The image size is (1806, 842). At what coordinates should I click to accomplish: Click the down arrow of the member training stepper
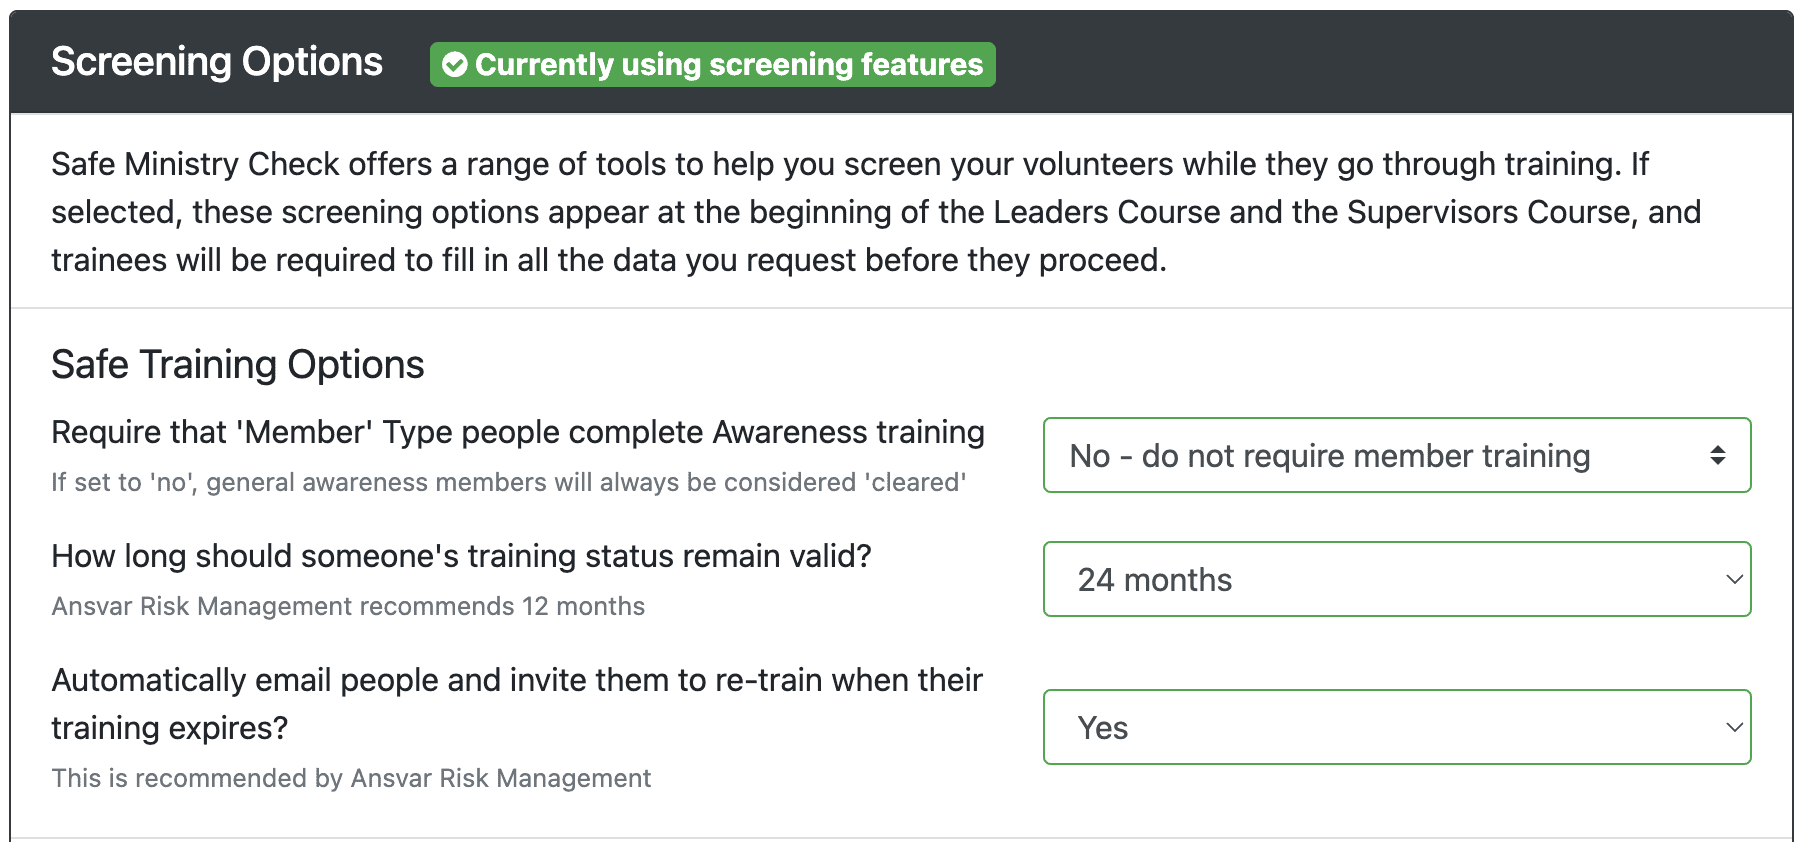tap(1719, 461)
